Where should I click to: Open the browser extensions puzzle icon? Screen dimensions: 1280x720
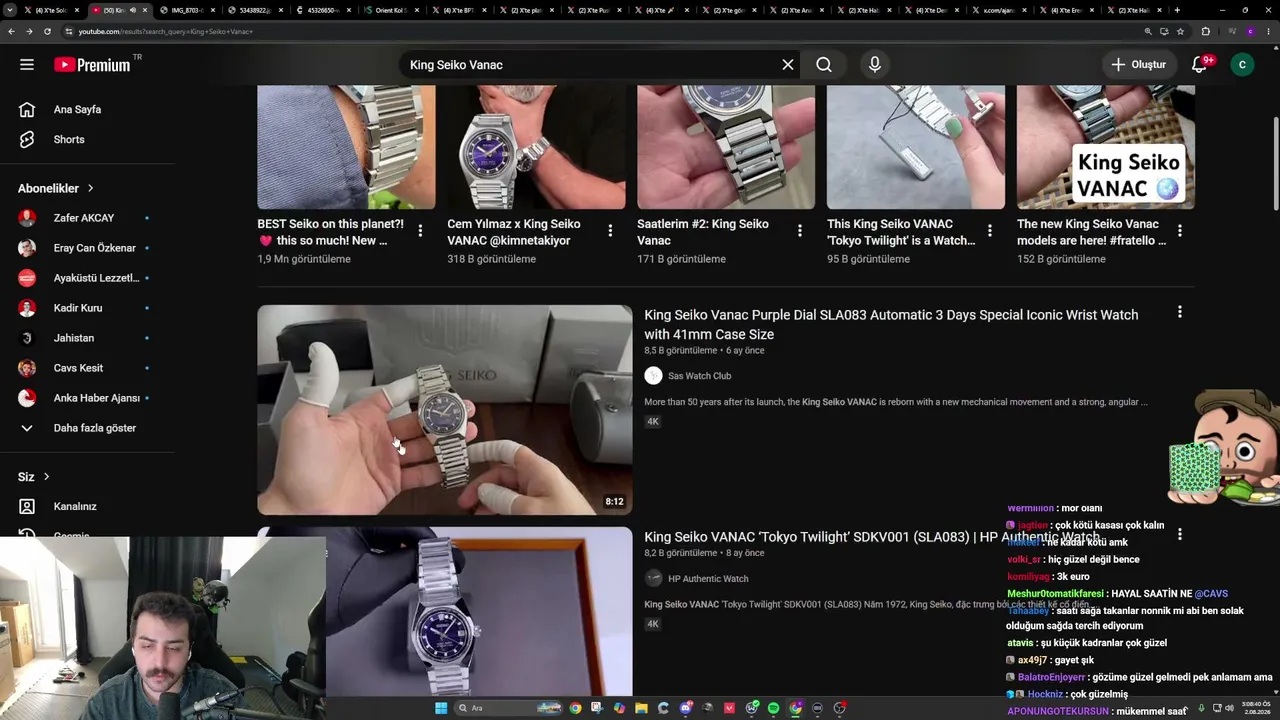[x=1205, y=31]
